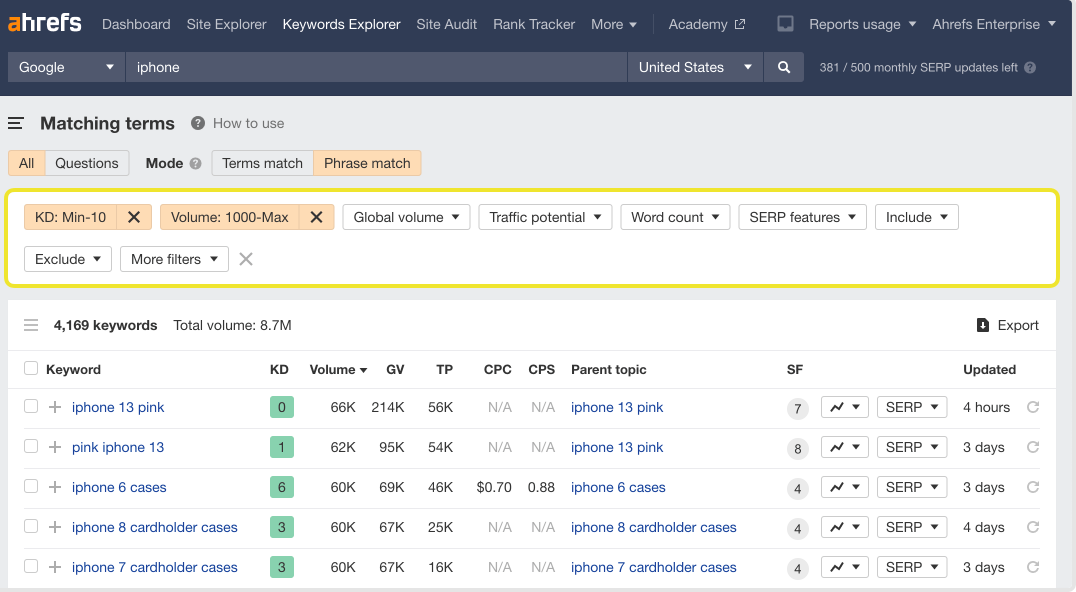Refresh the iphone 13 pink row
The image size is (1076, 592).
click(x=1033, y=407)
